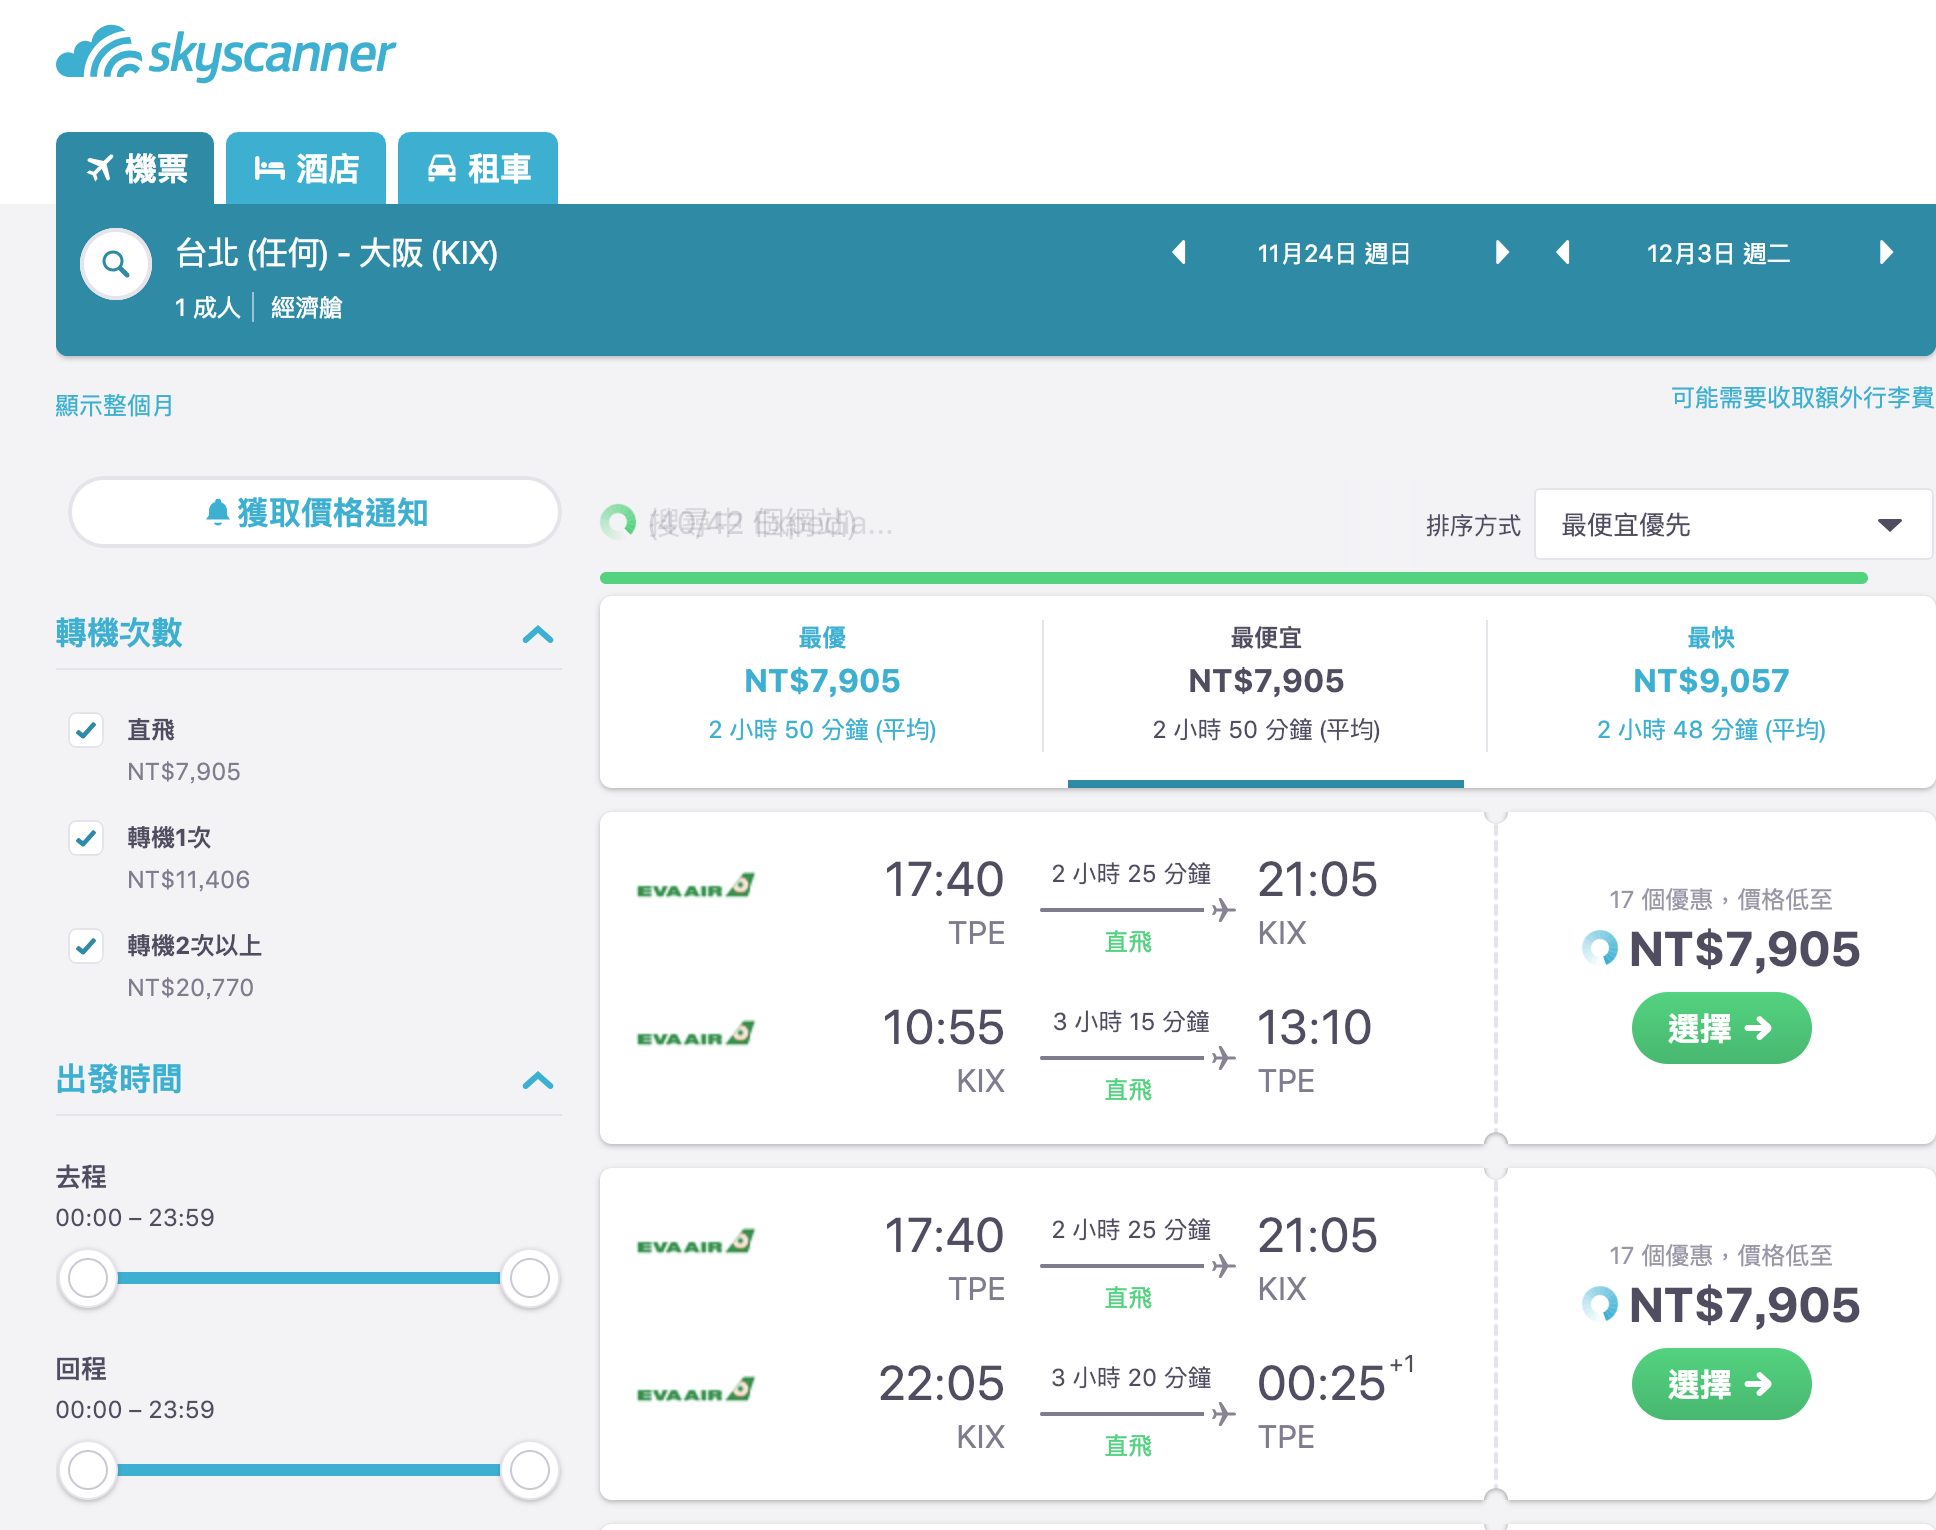Viewport: 1936px width, 1530px height.
Task: Open the 排序方式 sort dropdown
Action: pyautogui.click(x=1733, y=524)
